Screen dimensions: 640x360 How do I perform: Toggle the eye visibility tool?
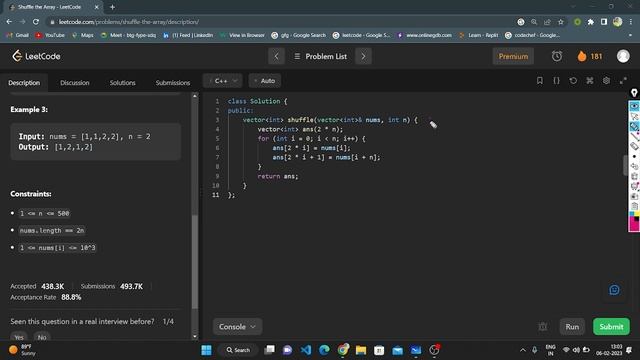634,106
